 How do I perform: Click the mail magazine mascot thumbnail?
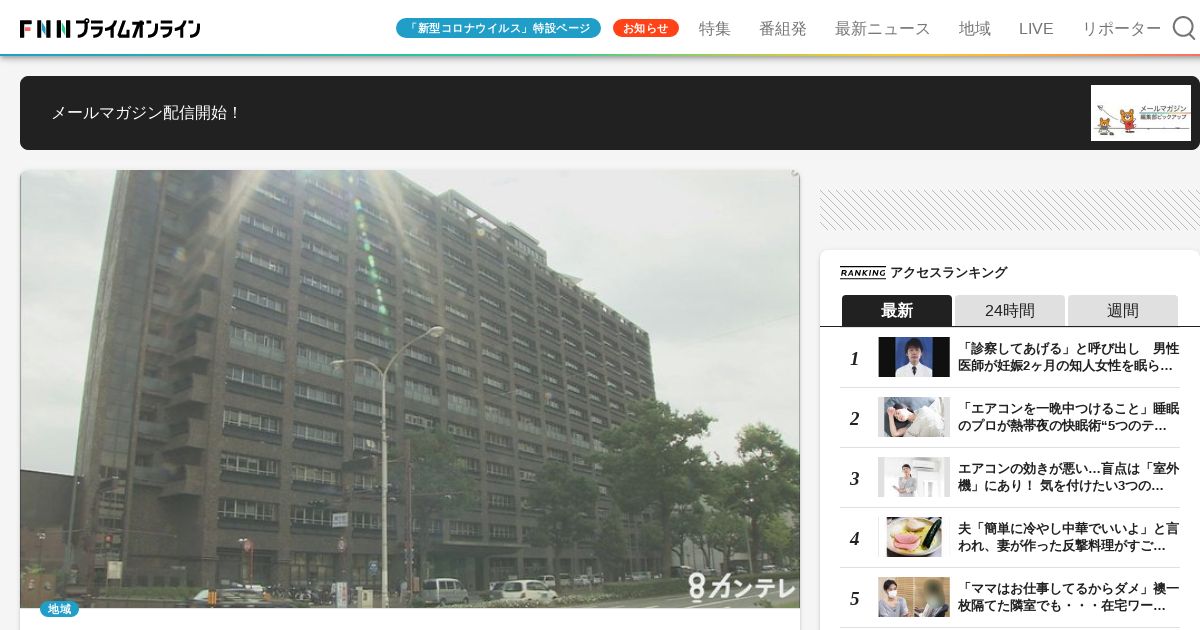(x=1141, y=113)
